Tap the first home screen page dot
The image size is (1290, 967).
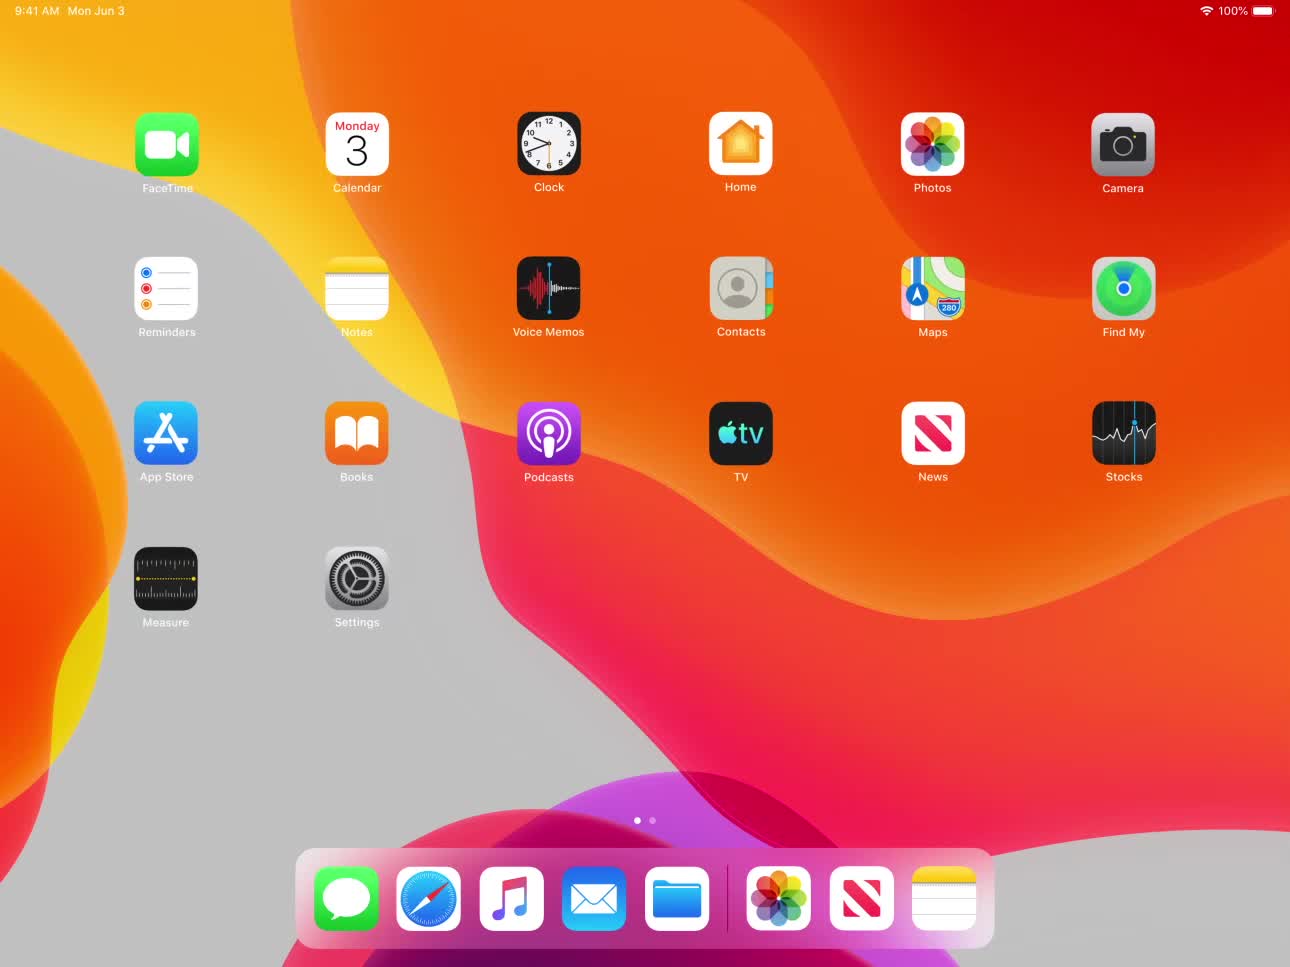tap(638, 820)
